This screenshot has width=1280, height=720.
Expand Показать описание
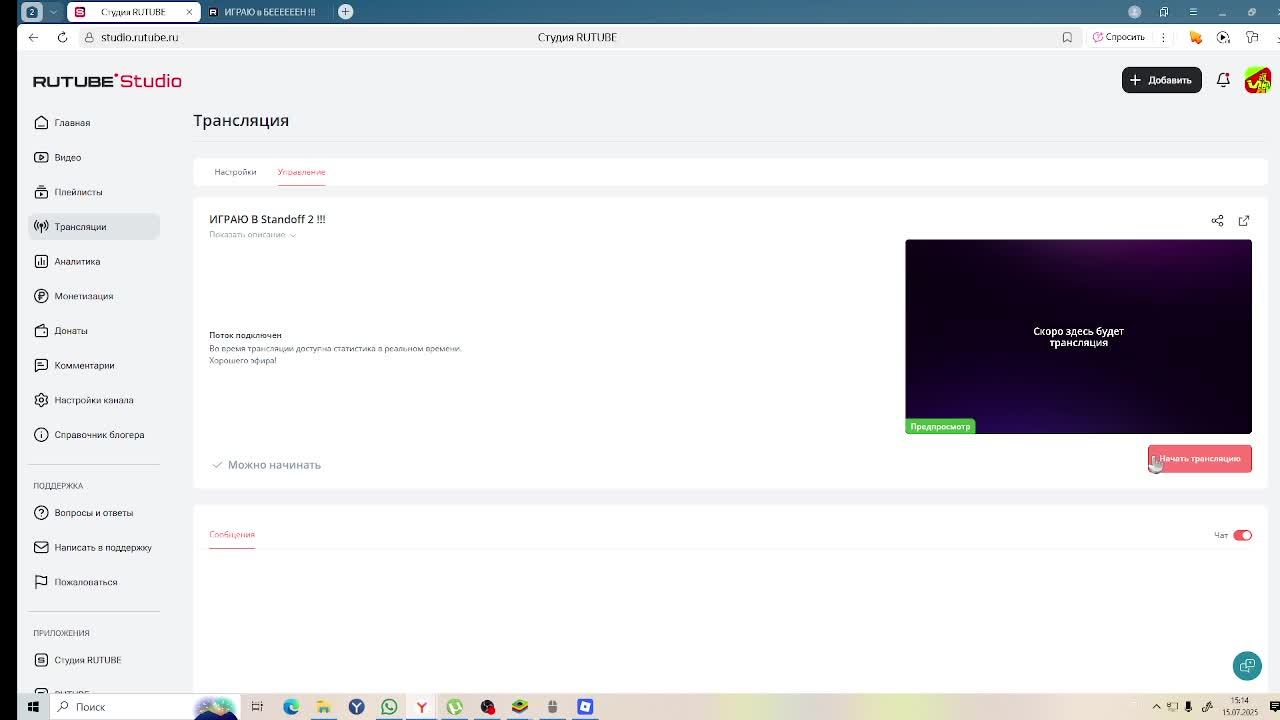pyautogui.click(x=252, y=235)
